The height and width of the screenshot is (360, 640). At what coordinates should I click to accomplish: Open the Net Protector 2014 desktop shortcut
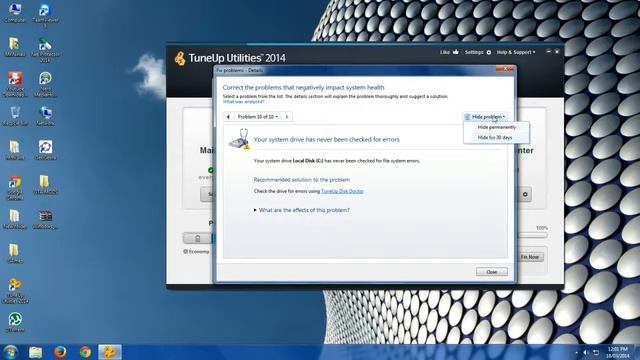tap(45, 50)
